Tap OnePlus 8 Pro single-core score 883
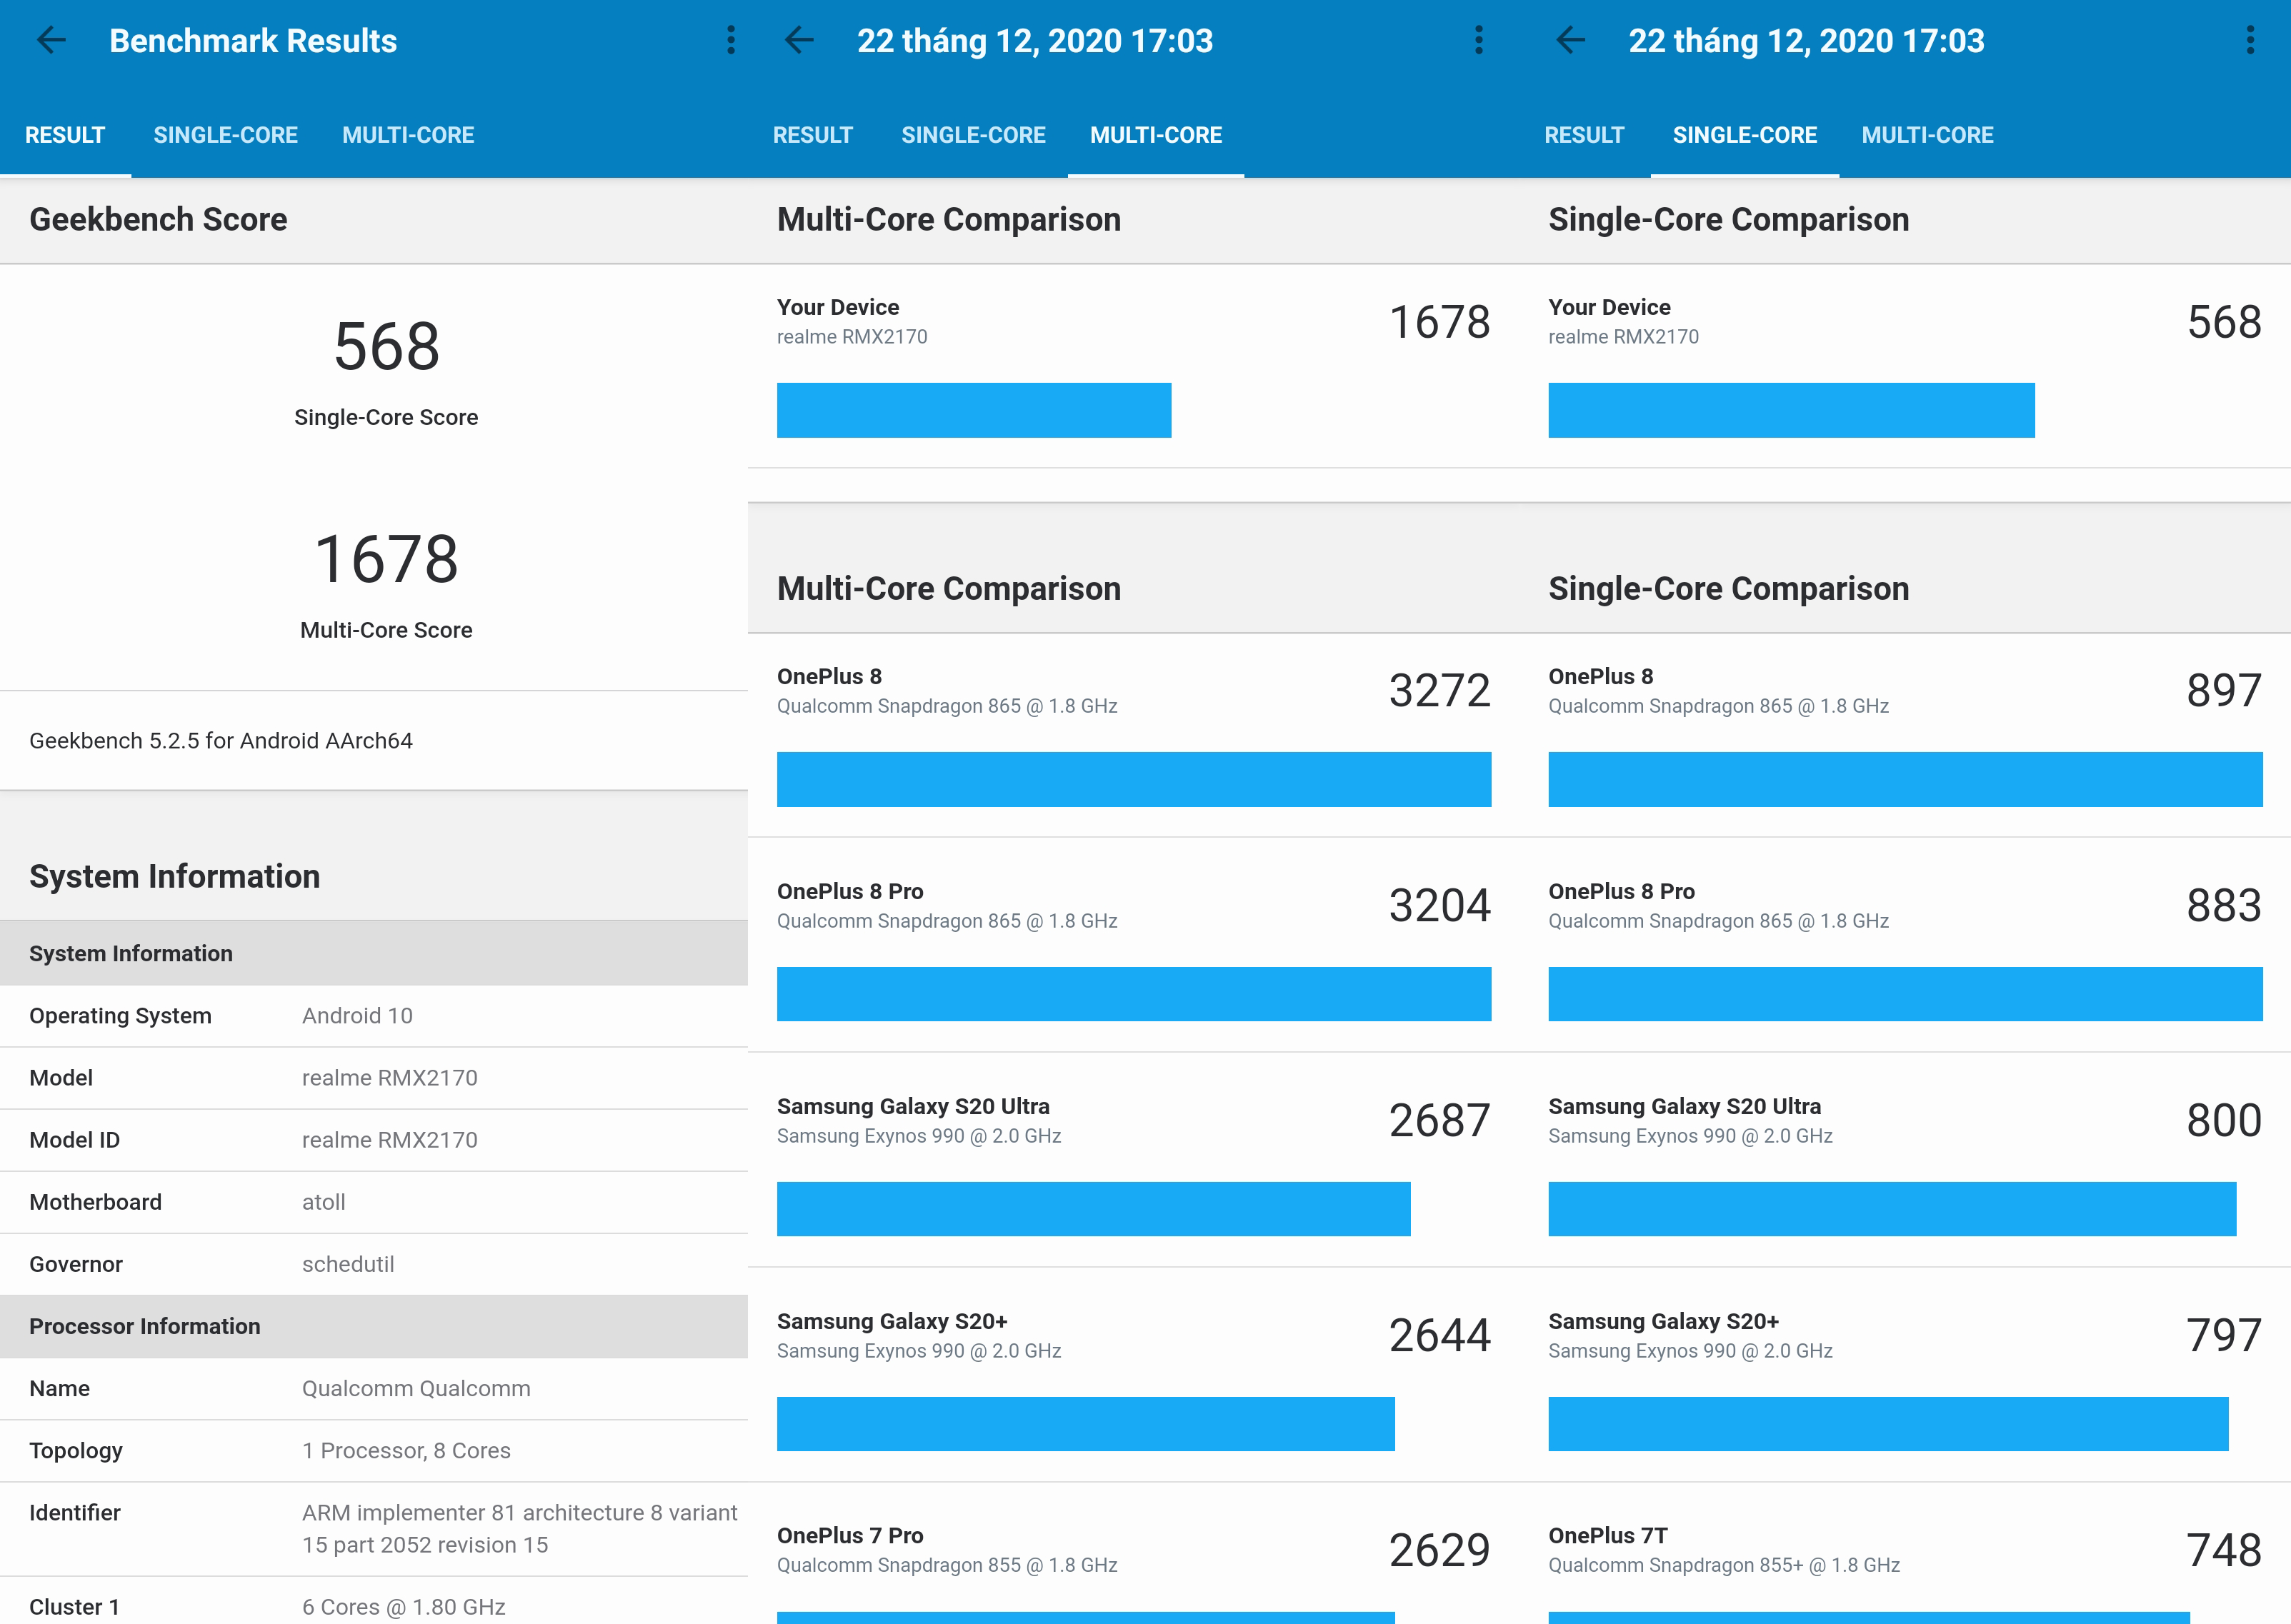 coord(2224,906)
